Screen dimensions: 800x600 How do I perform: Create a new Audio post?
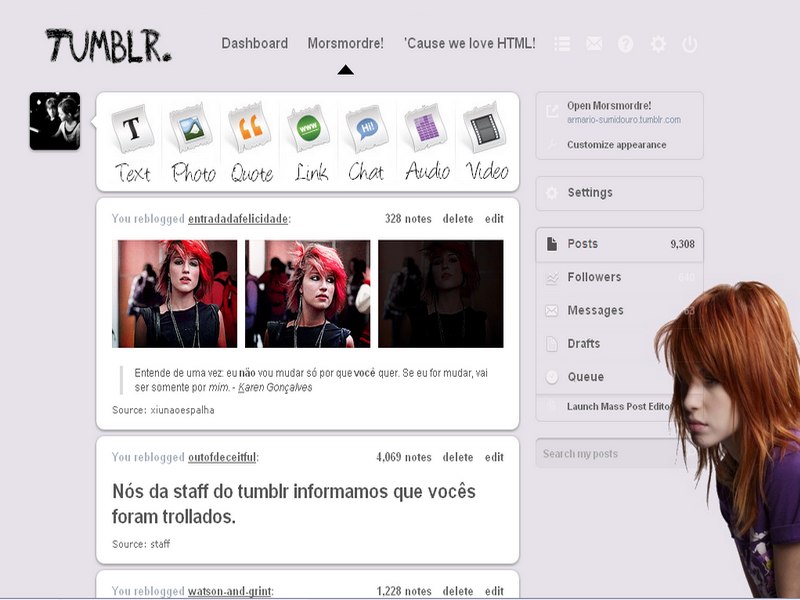click(427, 143)
